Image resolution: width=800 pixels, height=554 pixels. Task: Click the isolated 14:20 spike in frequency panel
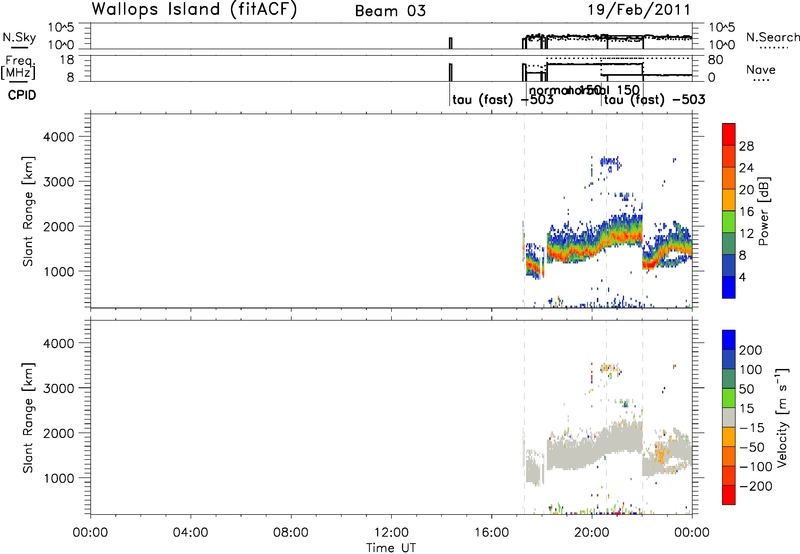click(451, 72)
